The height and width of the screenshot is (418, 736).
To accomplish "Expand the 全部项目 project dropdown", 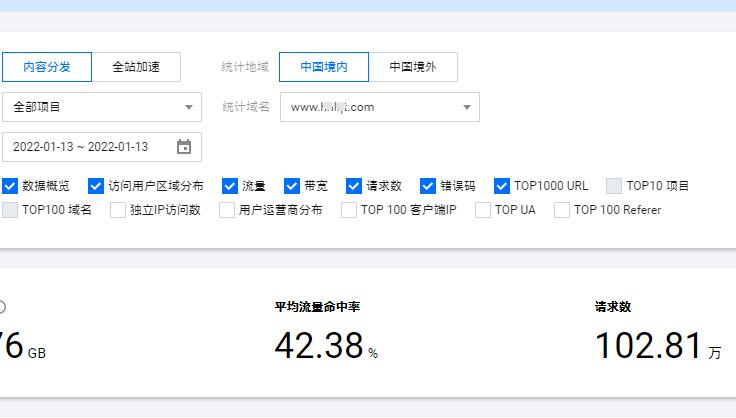I will (102, 107).
